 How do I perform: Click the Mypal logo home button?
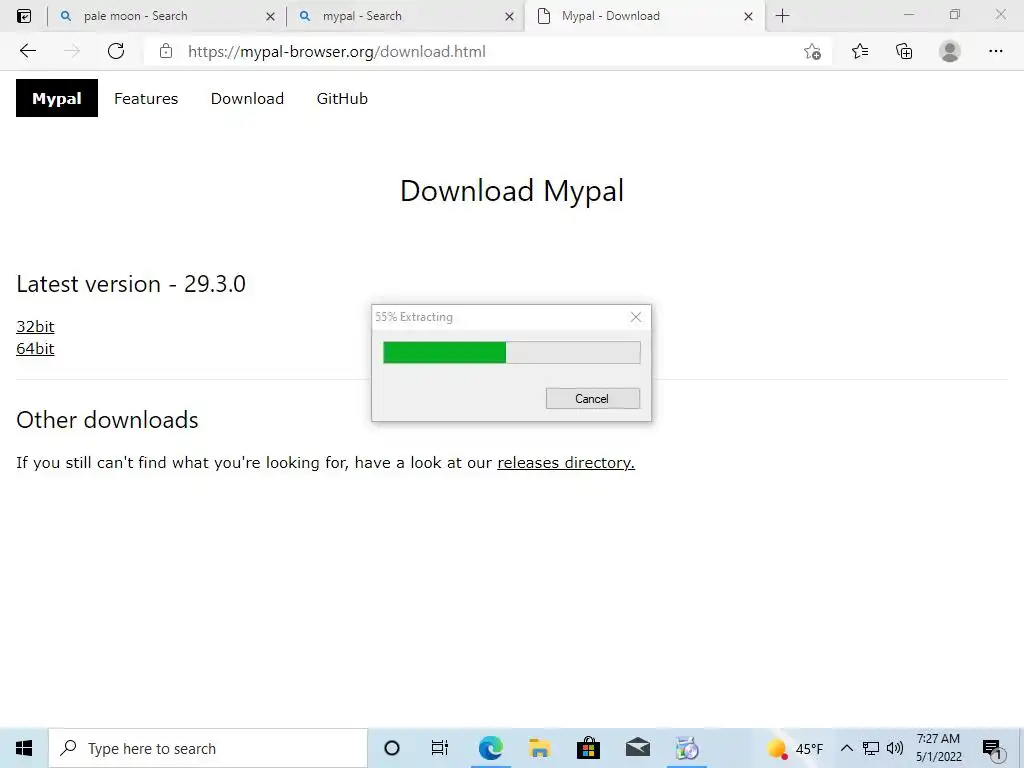pos(57,98)
